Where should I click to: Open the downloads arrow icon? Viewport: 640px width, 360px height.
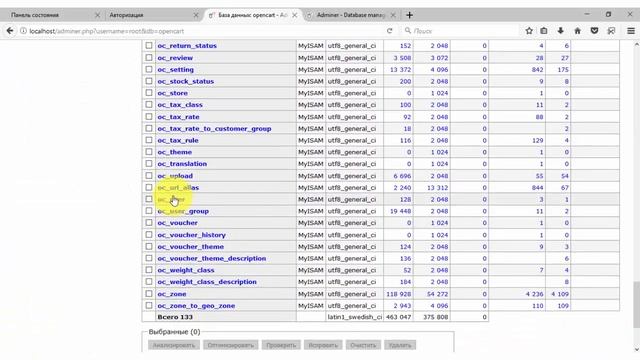point(560,31)
